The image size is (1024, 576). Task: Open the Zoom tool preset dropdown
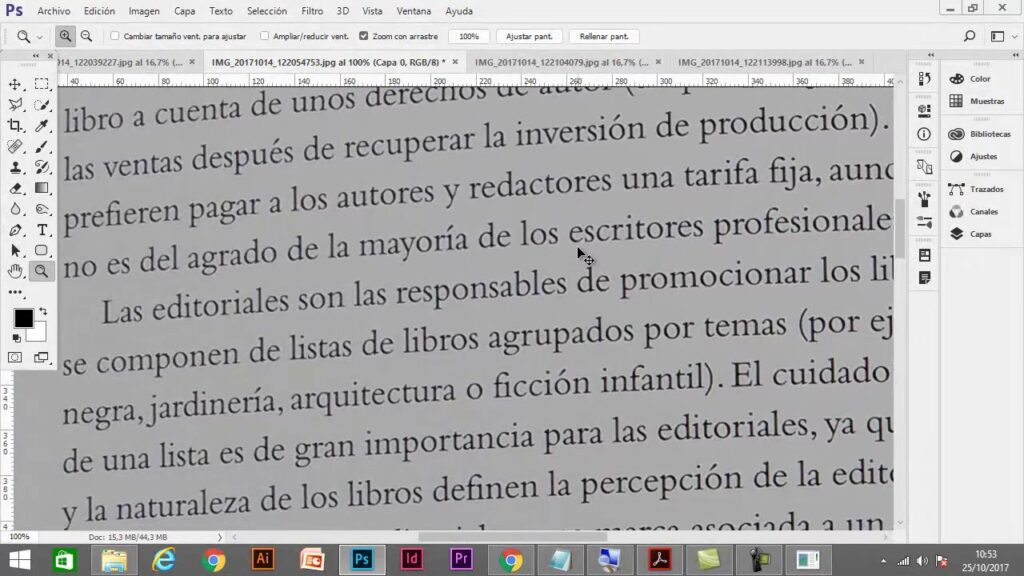click(29, 36)
